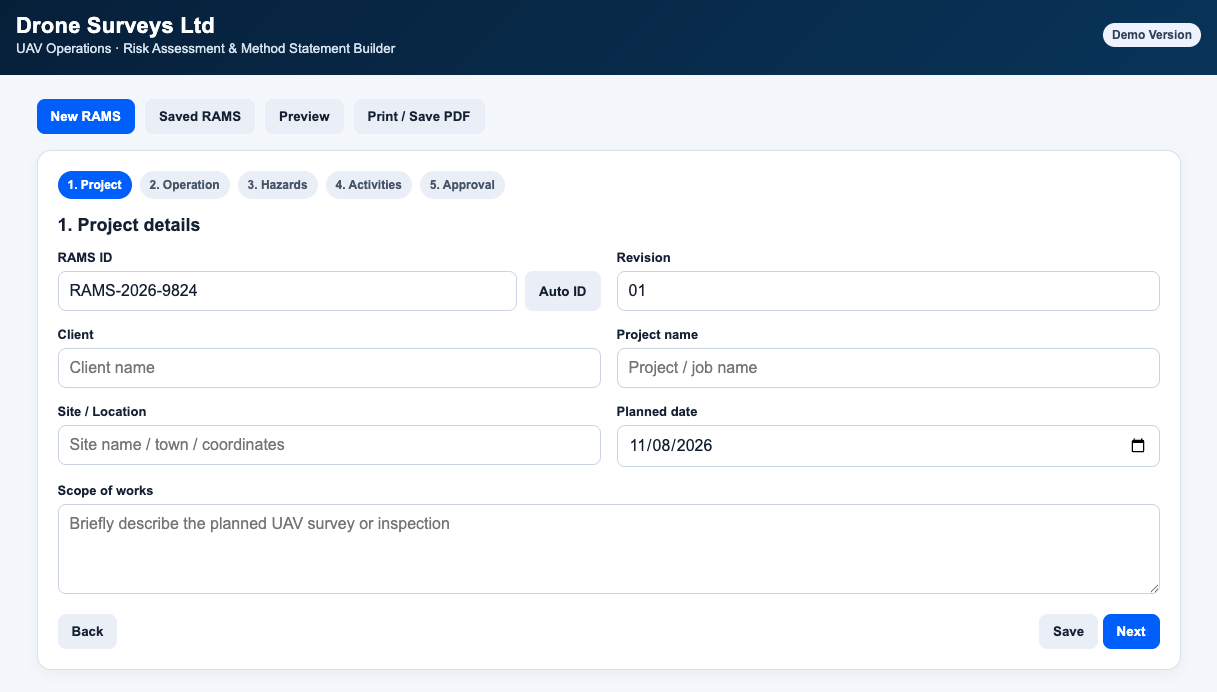
Task: Go to step 2. Operation
Action: tap(184, 185)
